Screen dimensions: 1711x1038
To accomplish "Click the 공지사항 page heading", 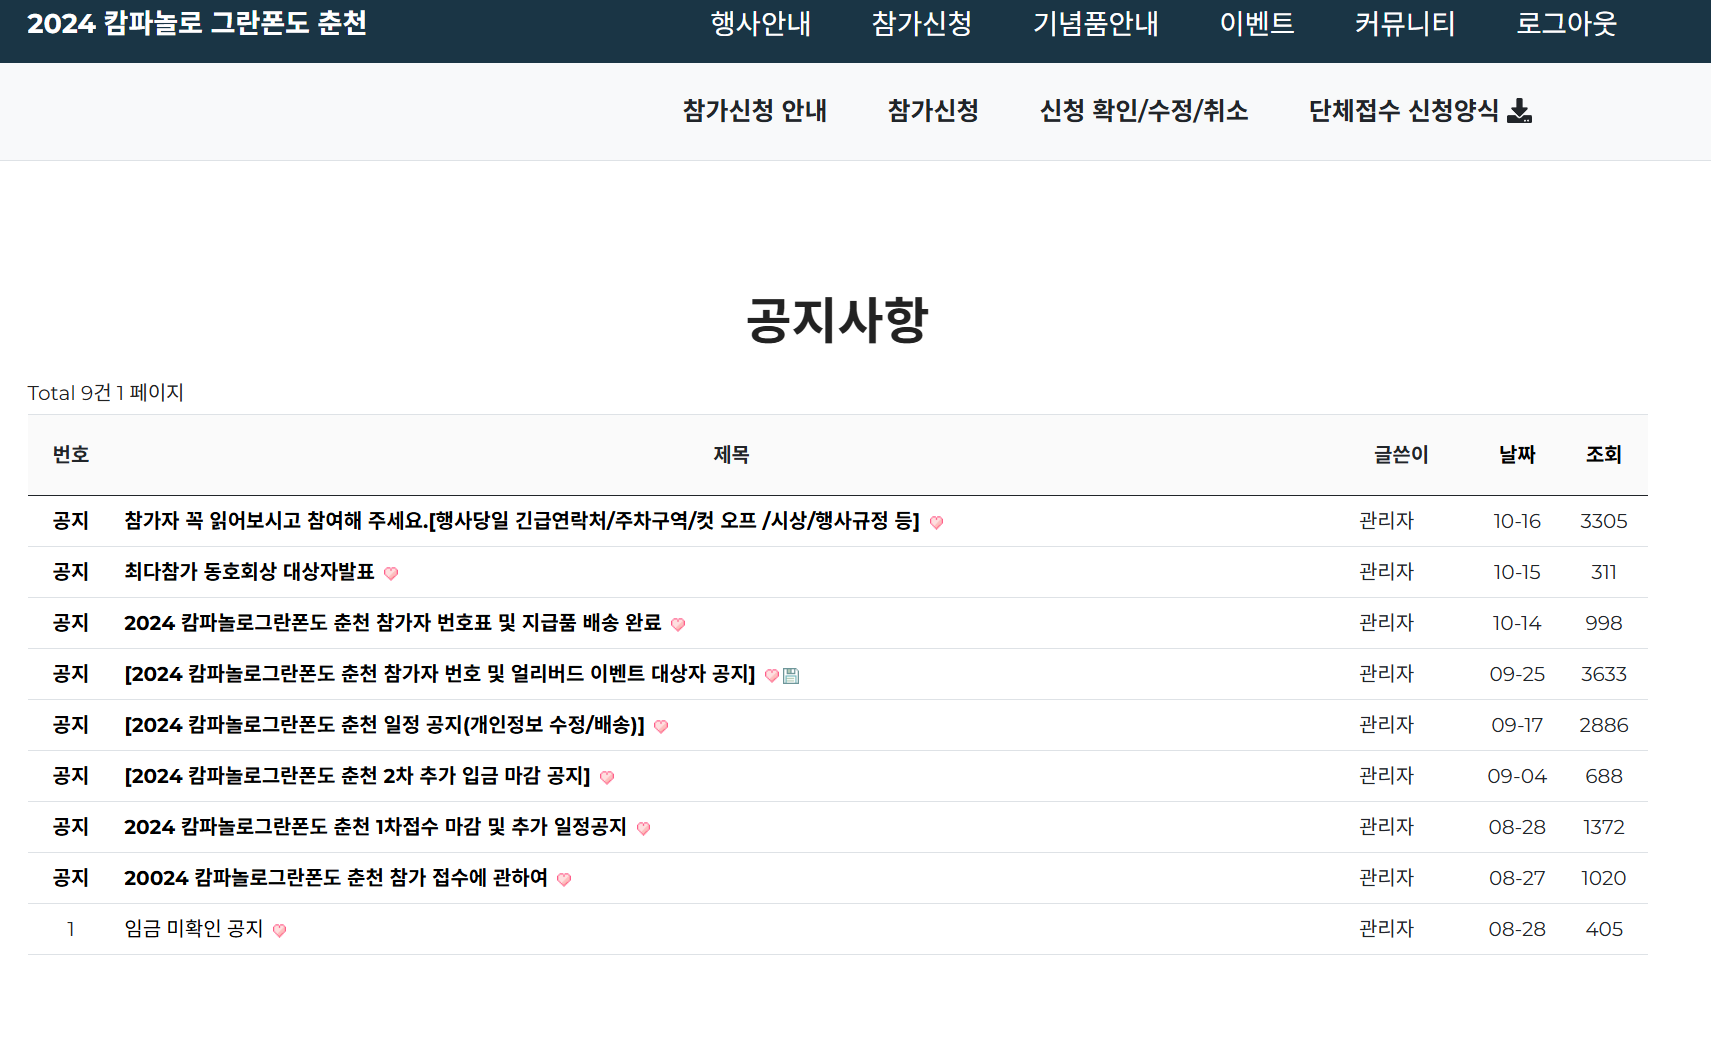I will click(837, 321).
